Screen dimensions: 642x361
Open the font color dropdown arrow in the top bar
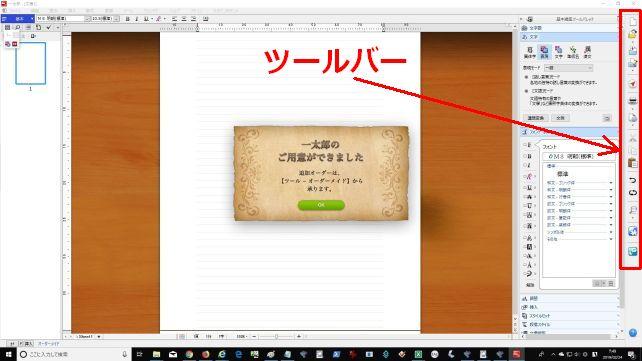coord(165,19)
